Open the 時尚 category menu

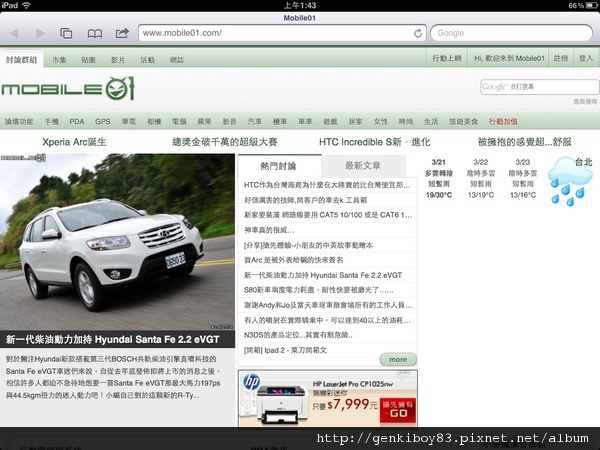(406, 122)
